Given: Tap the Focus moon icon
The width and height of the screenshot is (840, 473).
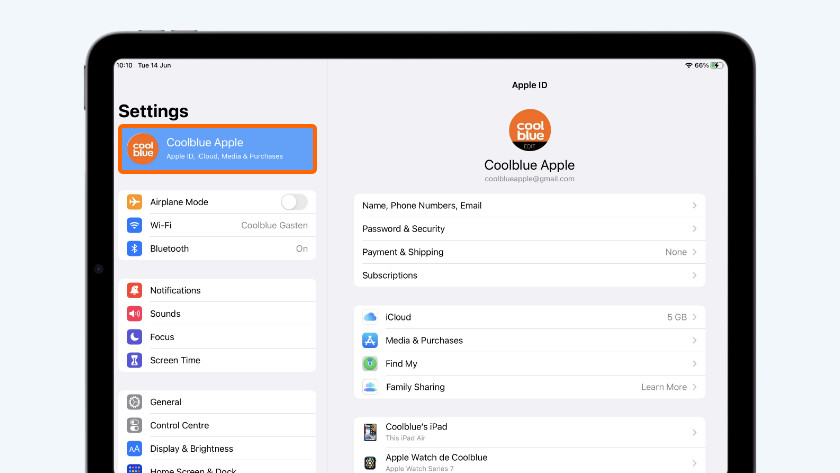Looking at the screenshot, I should coord(134,337).
